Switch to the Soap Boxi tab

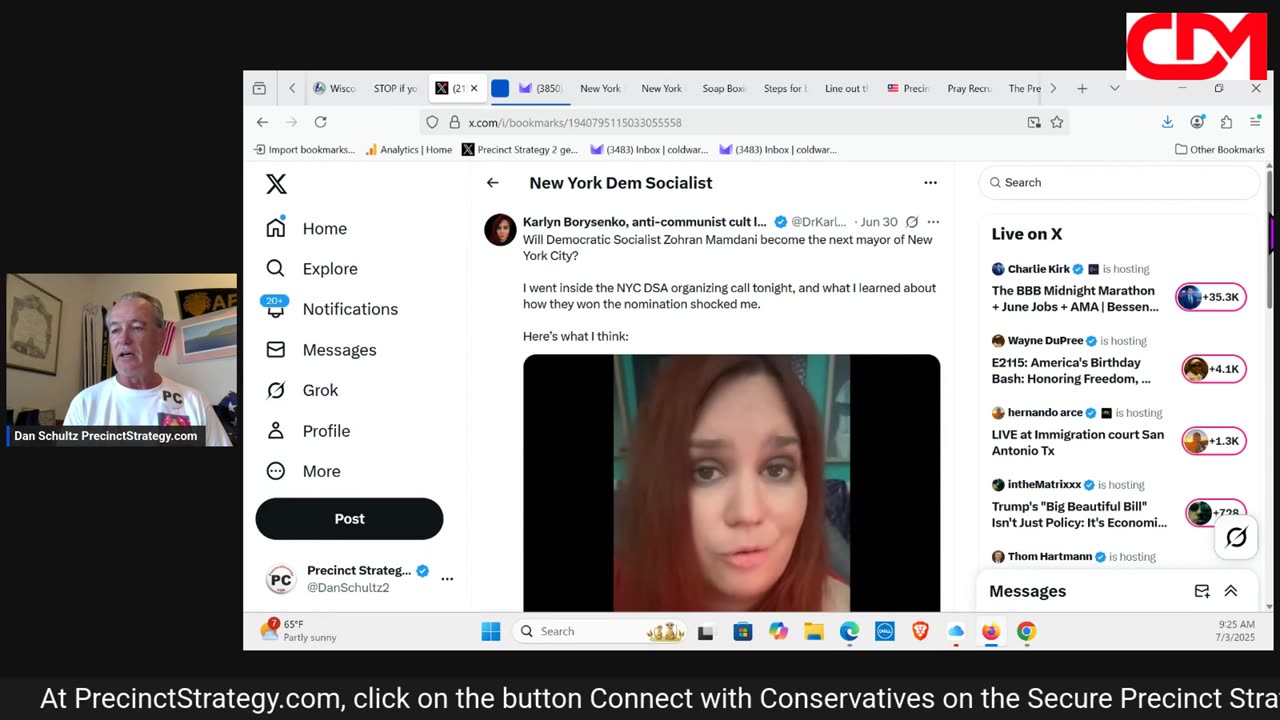724,88
